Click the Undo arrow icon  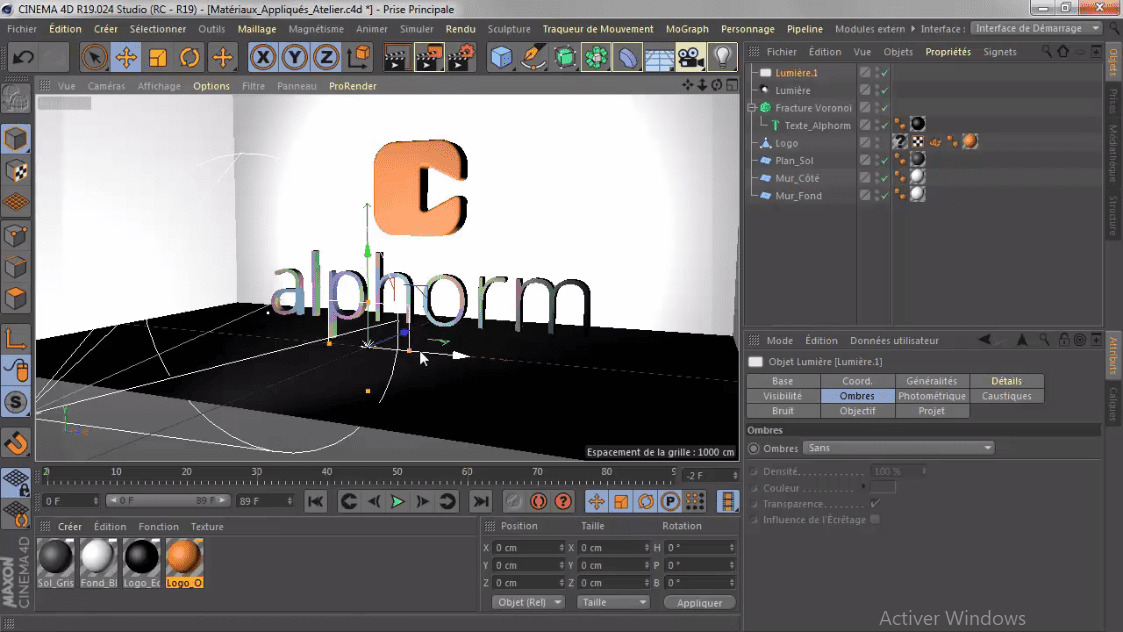tap(23, 57)
